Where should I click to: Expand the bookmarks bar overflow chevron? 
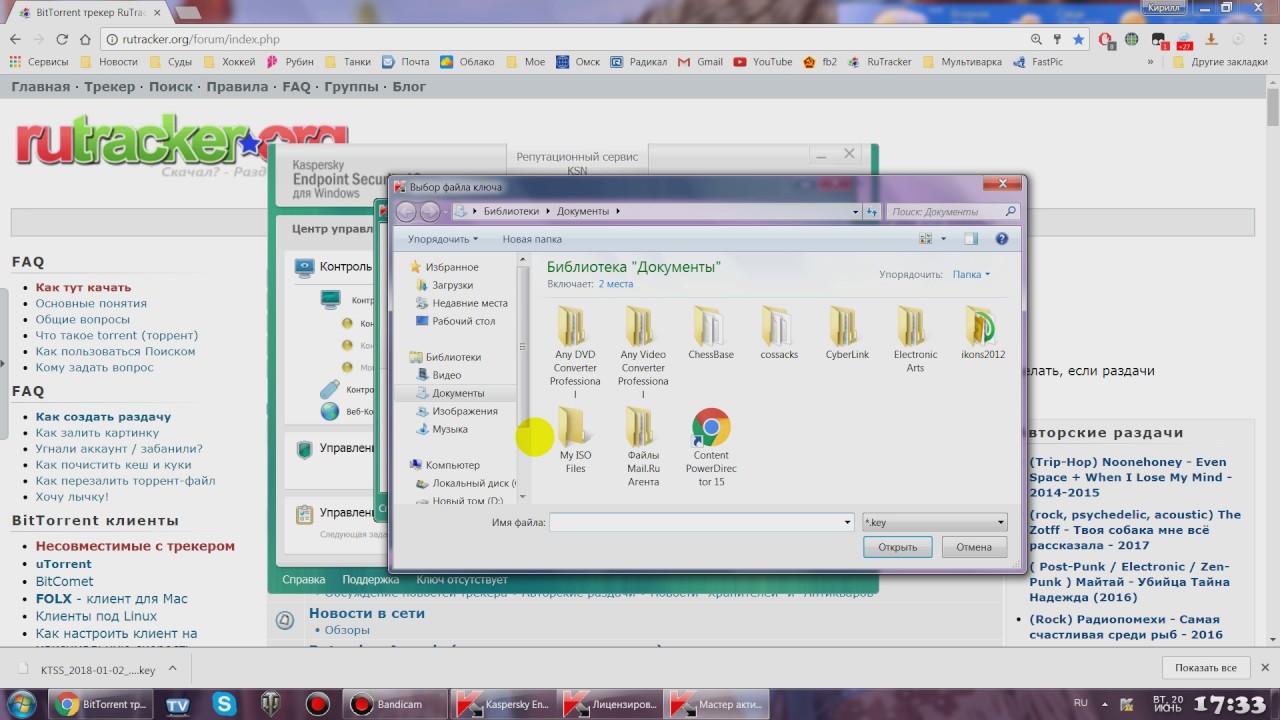[1150, 62]
